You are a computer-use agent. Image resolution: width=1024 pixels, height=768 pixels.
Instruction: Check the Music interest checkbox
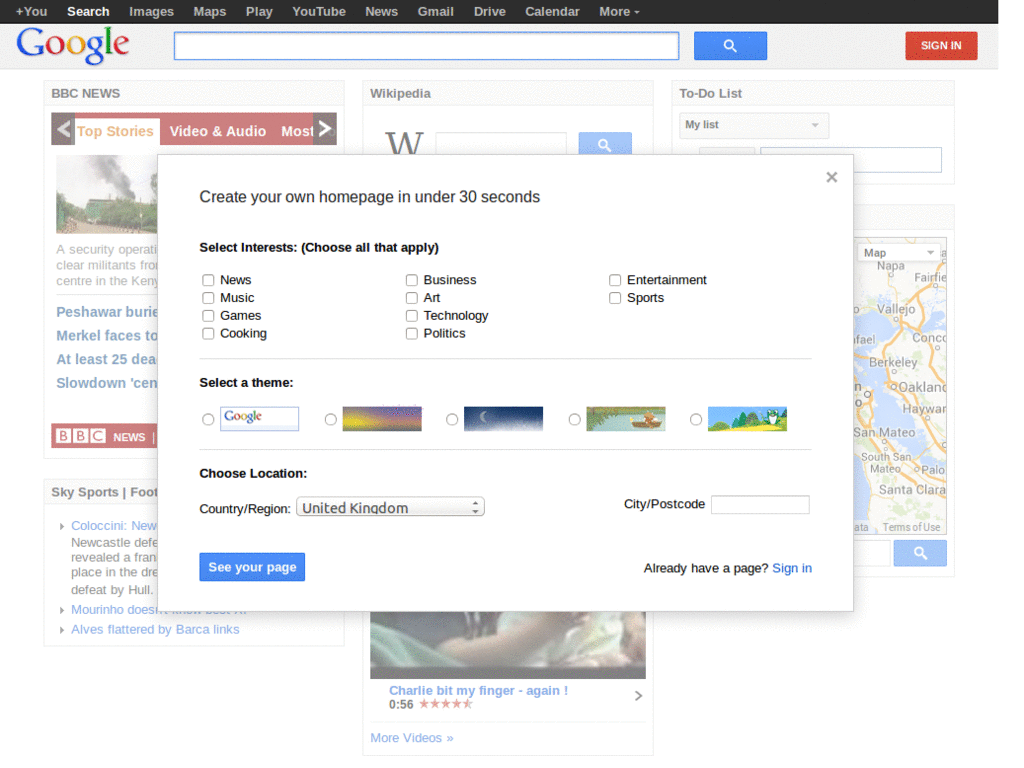click(208, 298)
